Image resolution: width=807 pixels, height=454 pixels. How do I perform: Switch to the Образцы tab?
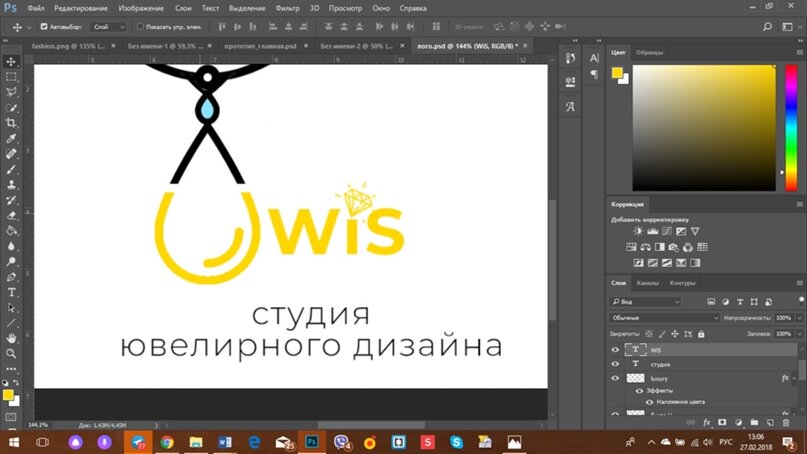click(x=650, y=53)
